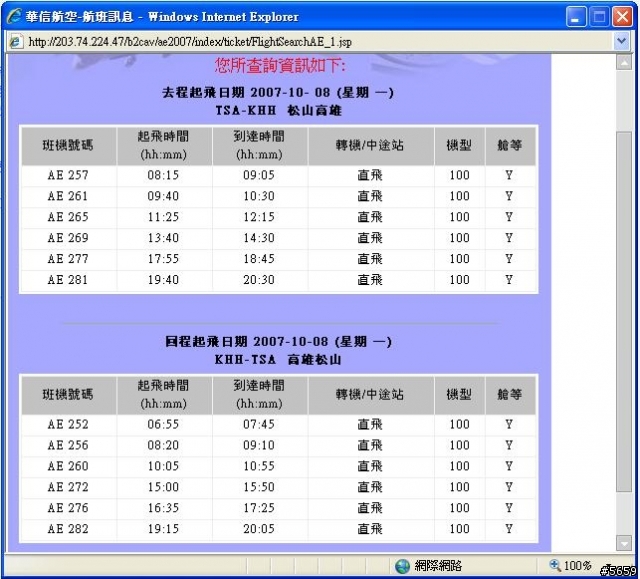Select flight number AE 261
The width and height of the screenshot is (640, 579).
pyautogui.click(x=68, y=196)
